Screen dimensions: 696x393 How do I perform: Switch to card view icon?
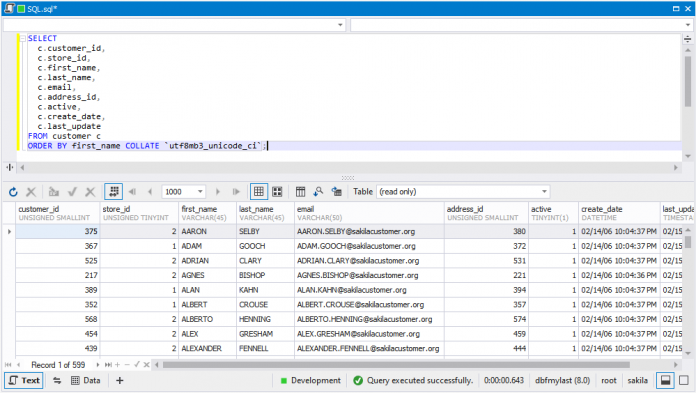277,192
